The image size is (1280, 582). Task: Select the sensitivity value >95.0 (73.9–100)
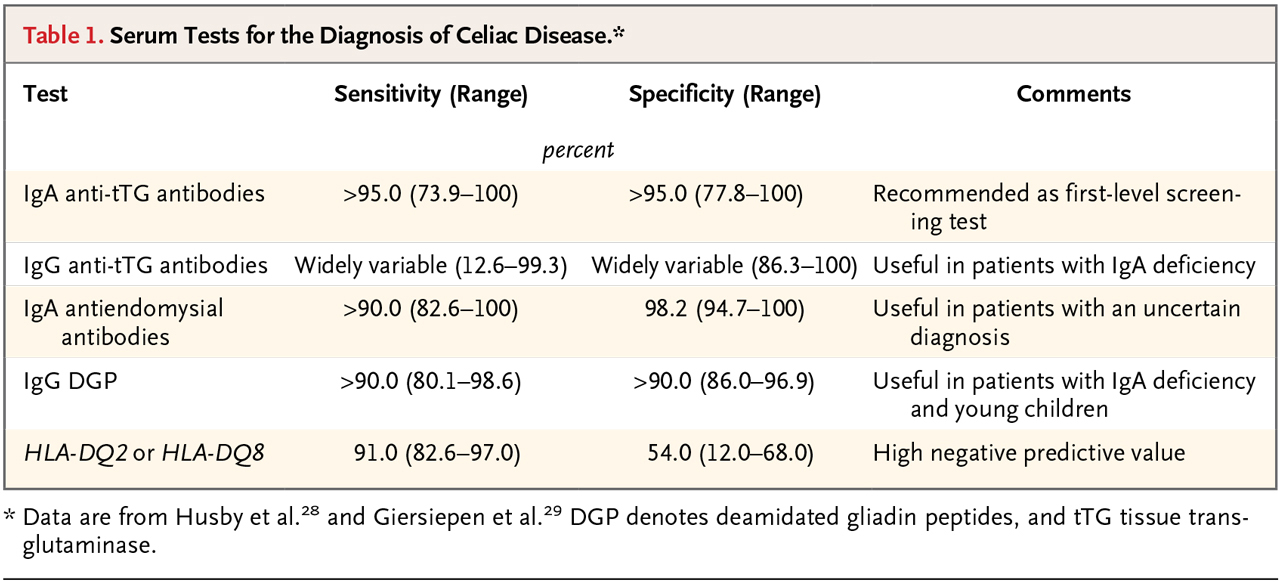[x=431, y=193]
